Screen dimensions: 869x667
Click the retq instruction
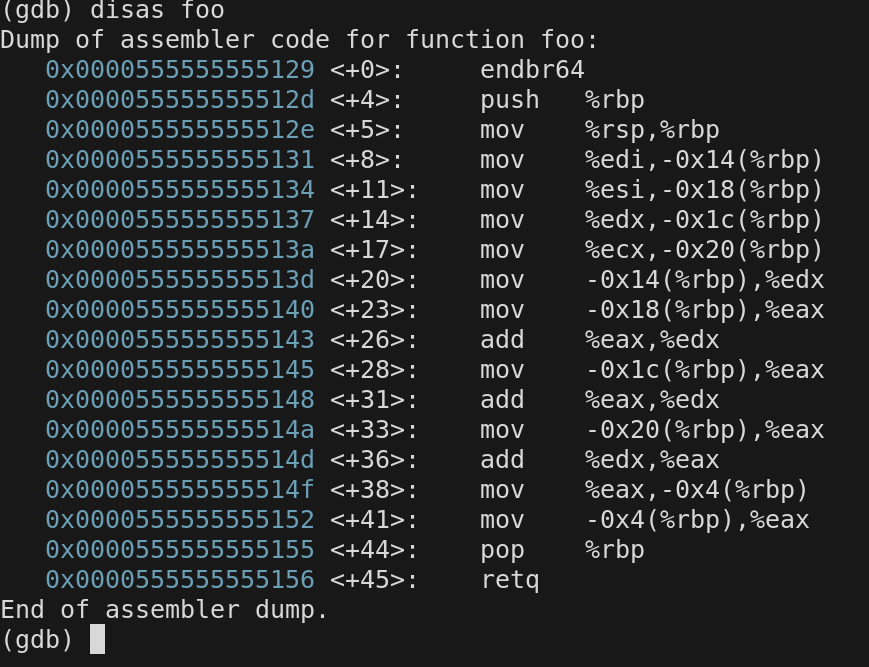coord(509,580)
